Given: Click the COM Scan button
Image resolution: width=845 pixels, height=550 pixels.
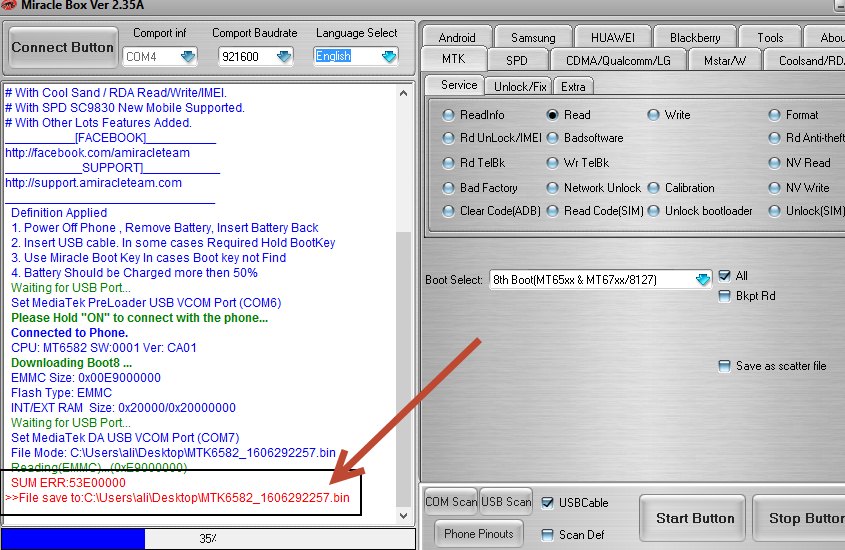Looking at the screenshot, I should (451, 502).
